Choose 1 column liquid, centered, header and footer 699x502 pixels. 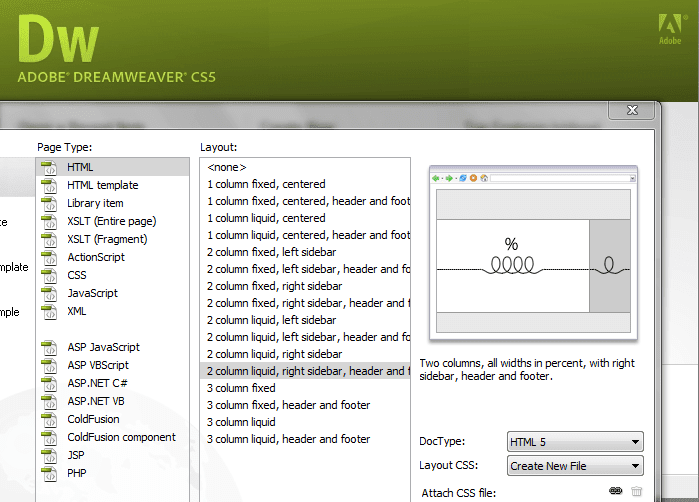pos(305,235)
